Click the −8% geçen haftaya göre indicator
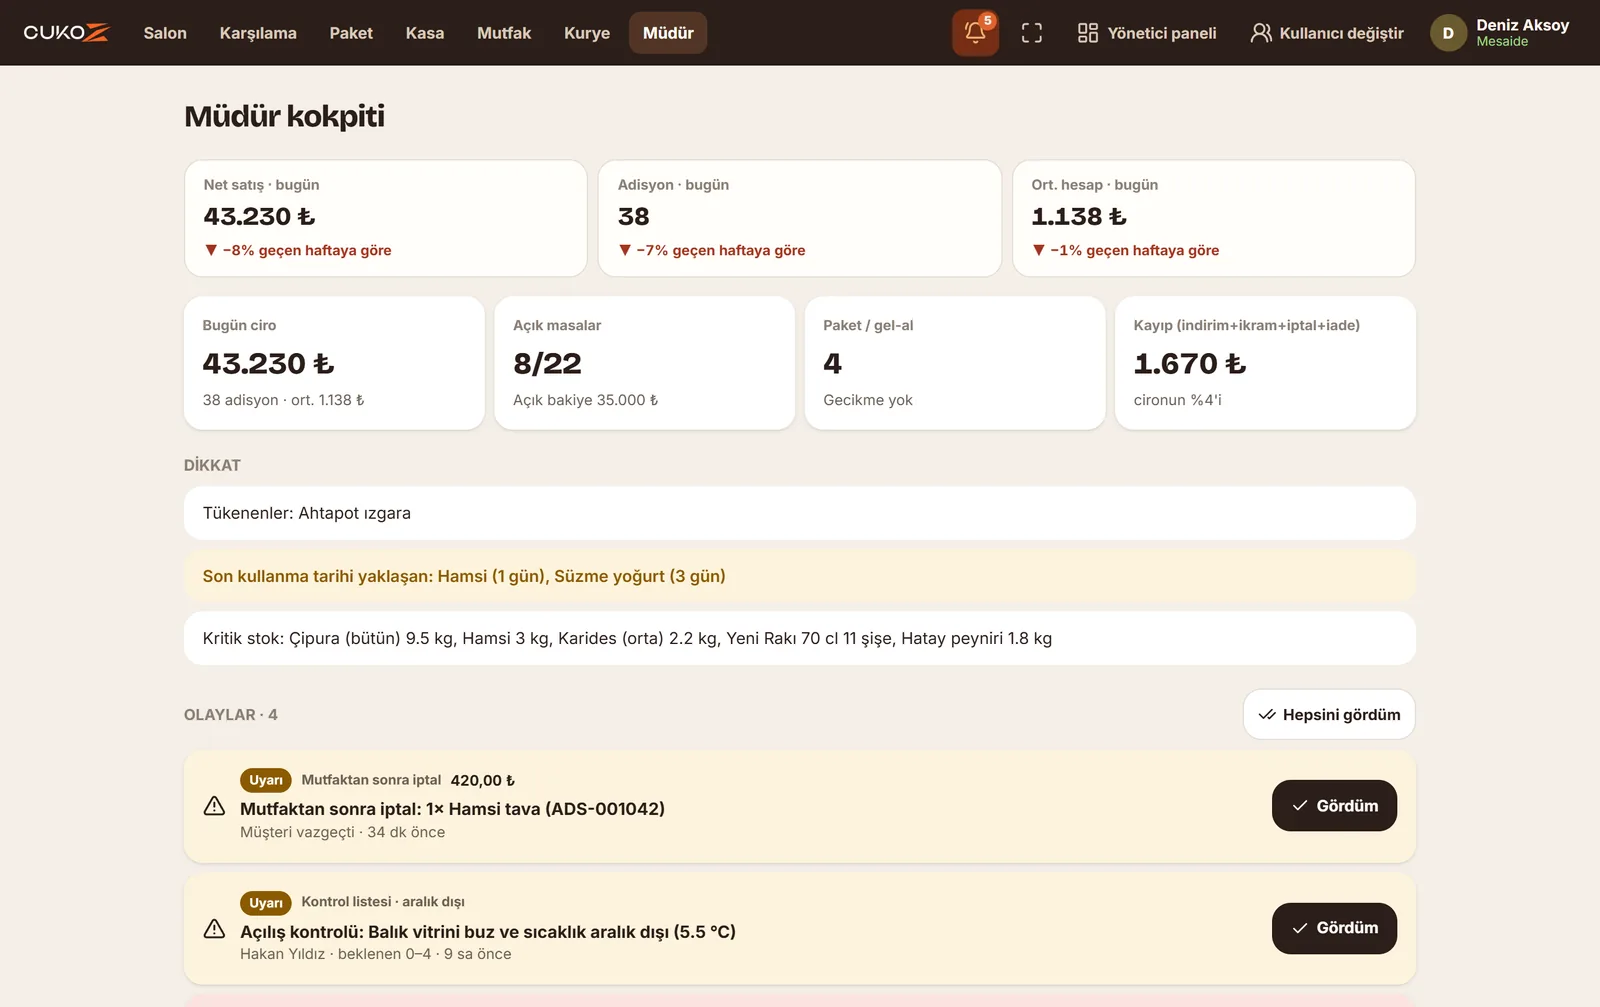The width and height of the screenshot is (1600, 1007). tap(298, 250)
